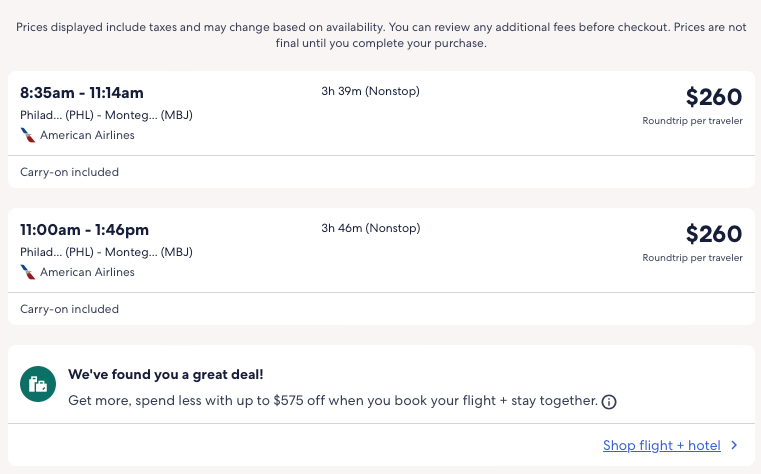
Task: Click 3h 39m (Nonstop) duration text
Action: [x=370, y=92]
